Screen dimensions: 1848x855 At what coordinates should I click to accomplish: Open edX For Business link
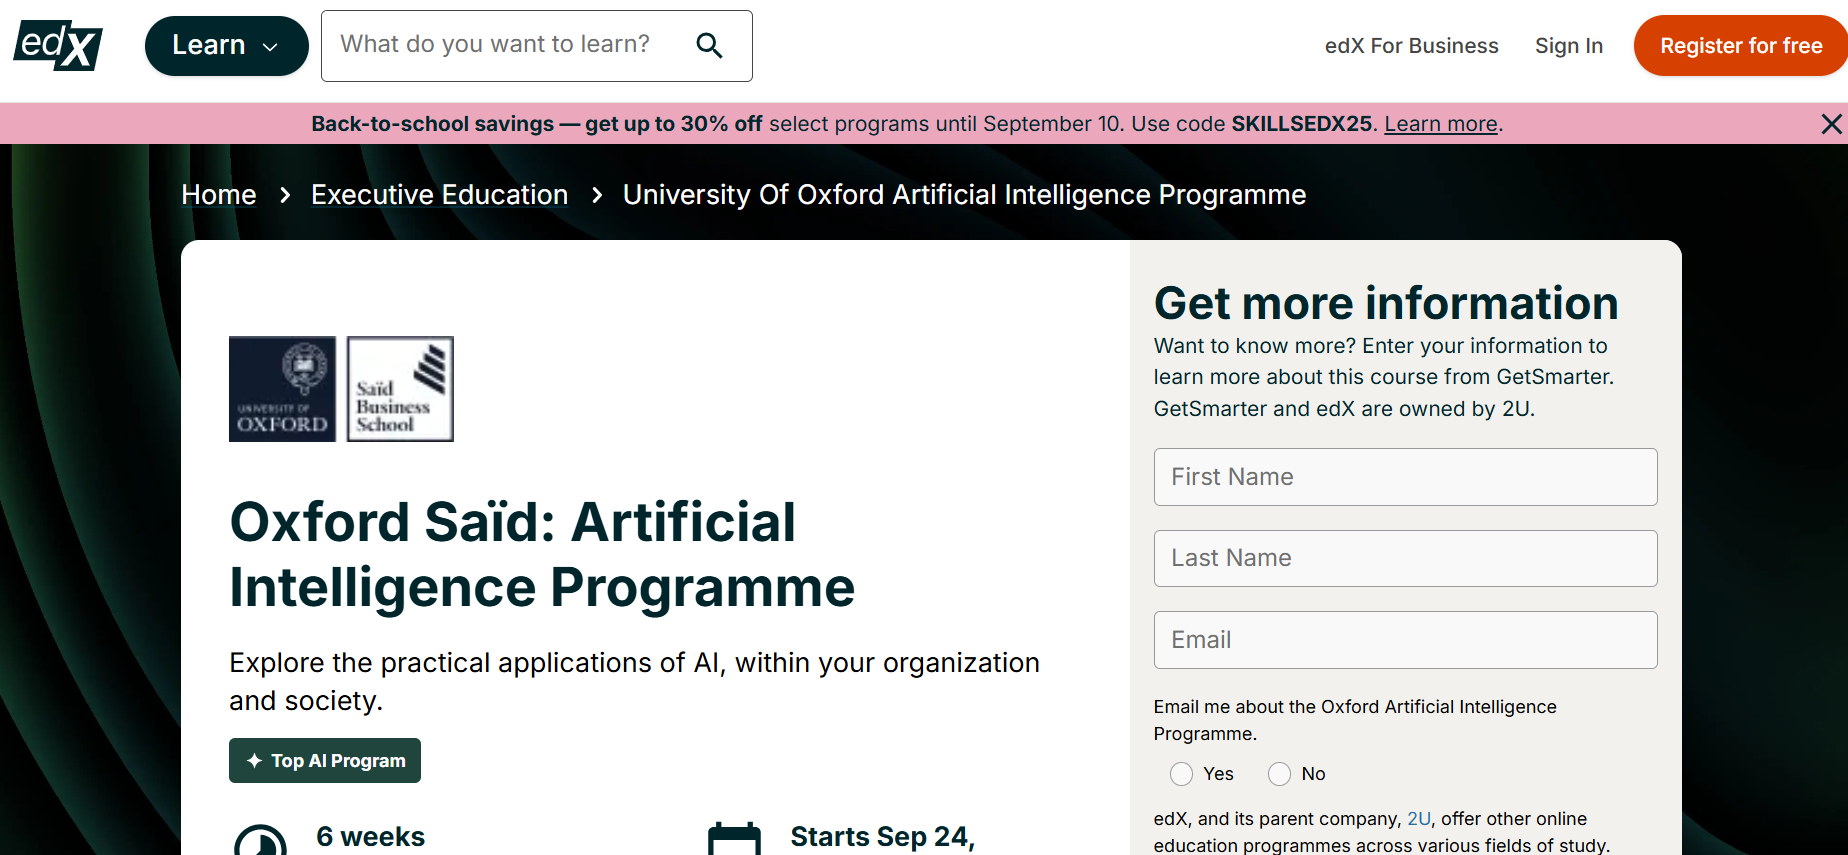[x=1411, y=46]
